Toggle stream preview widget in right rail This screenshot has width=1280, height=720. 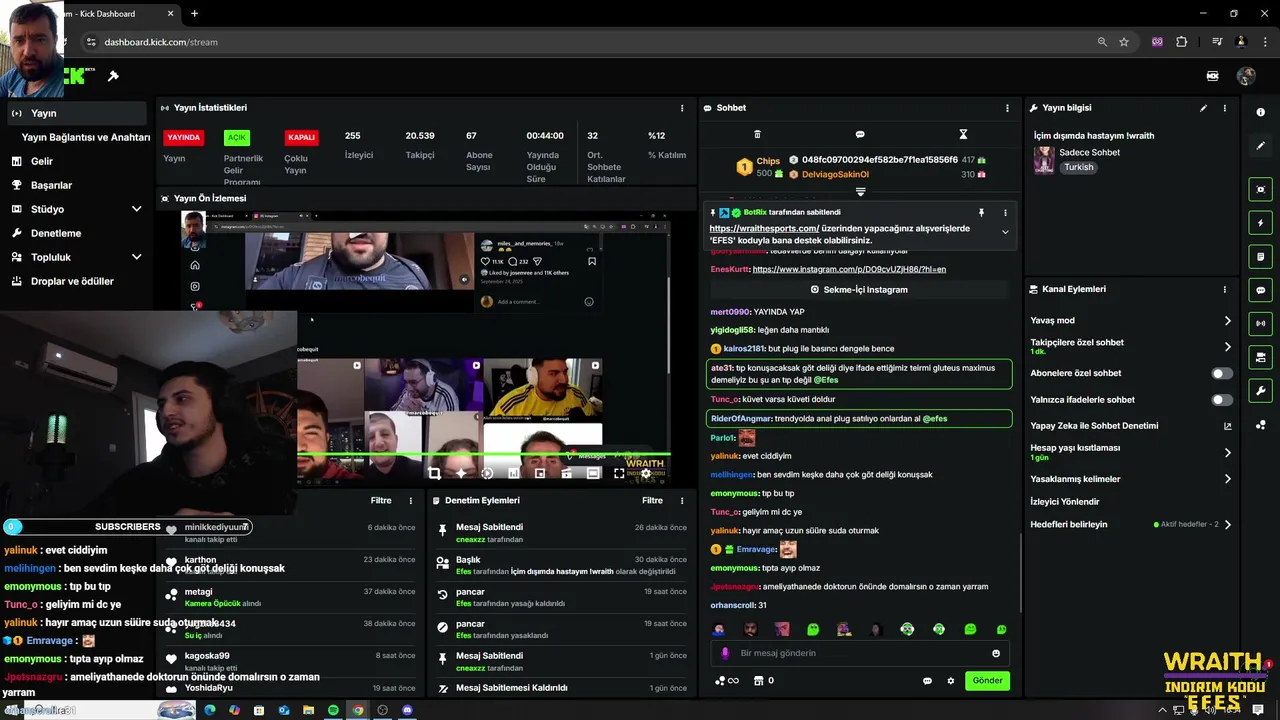coord(1260,189)
